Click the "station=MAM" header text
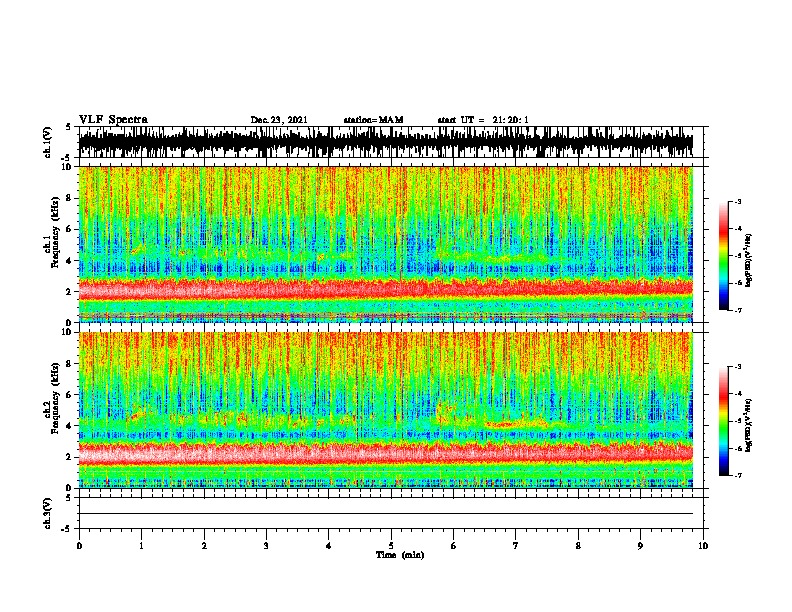The height and width of the screenshot is (612, 792). click(373, 120)
